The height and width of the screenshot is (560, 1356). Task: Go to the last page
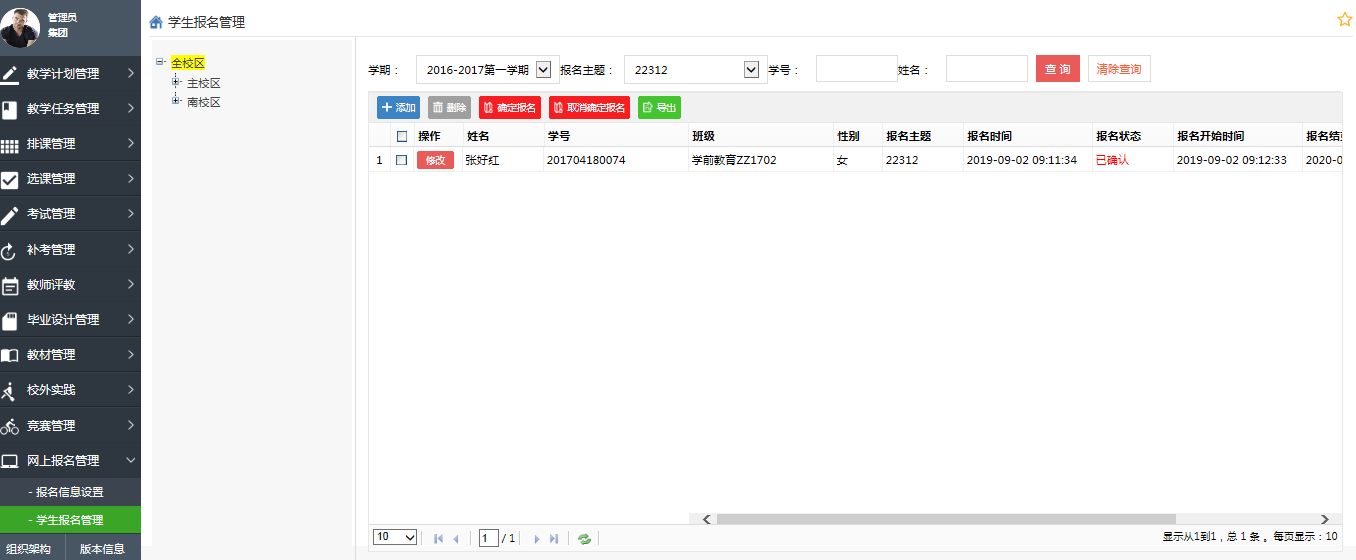click(x=554, y=538)
